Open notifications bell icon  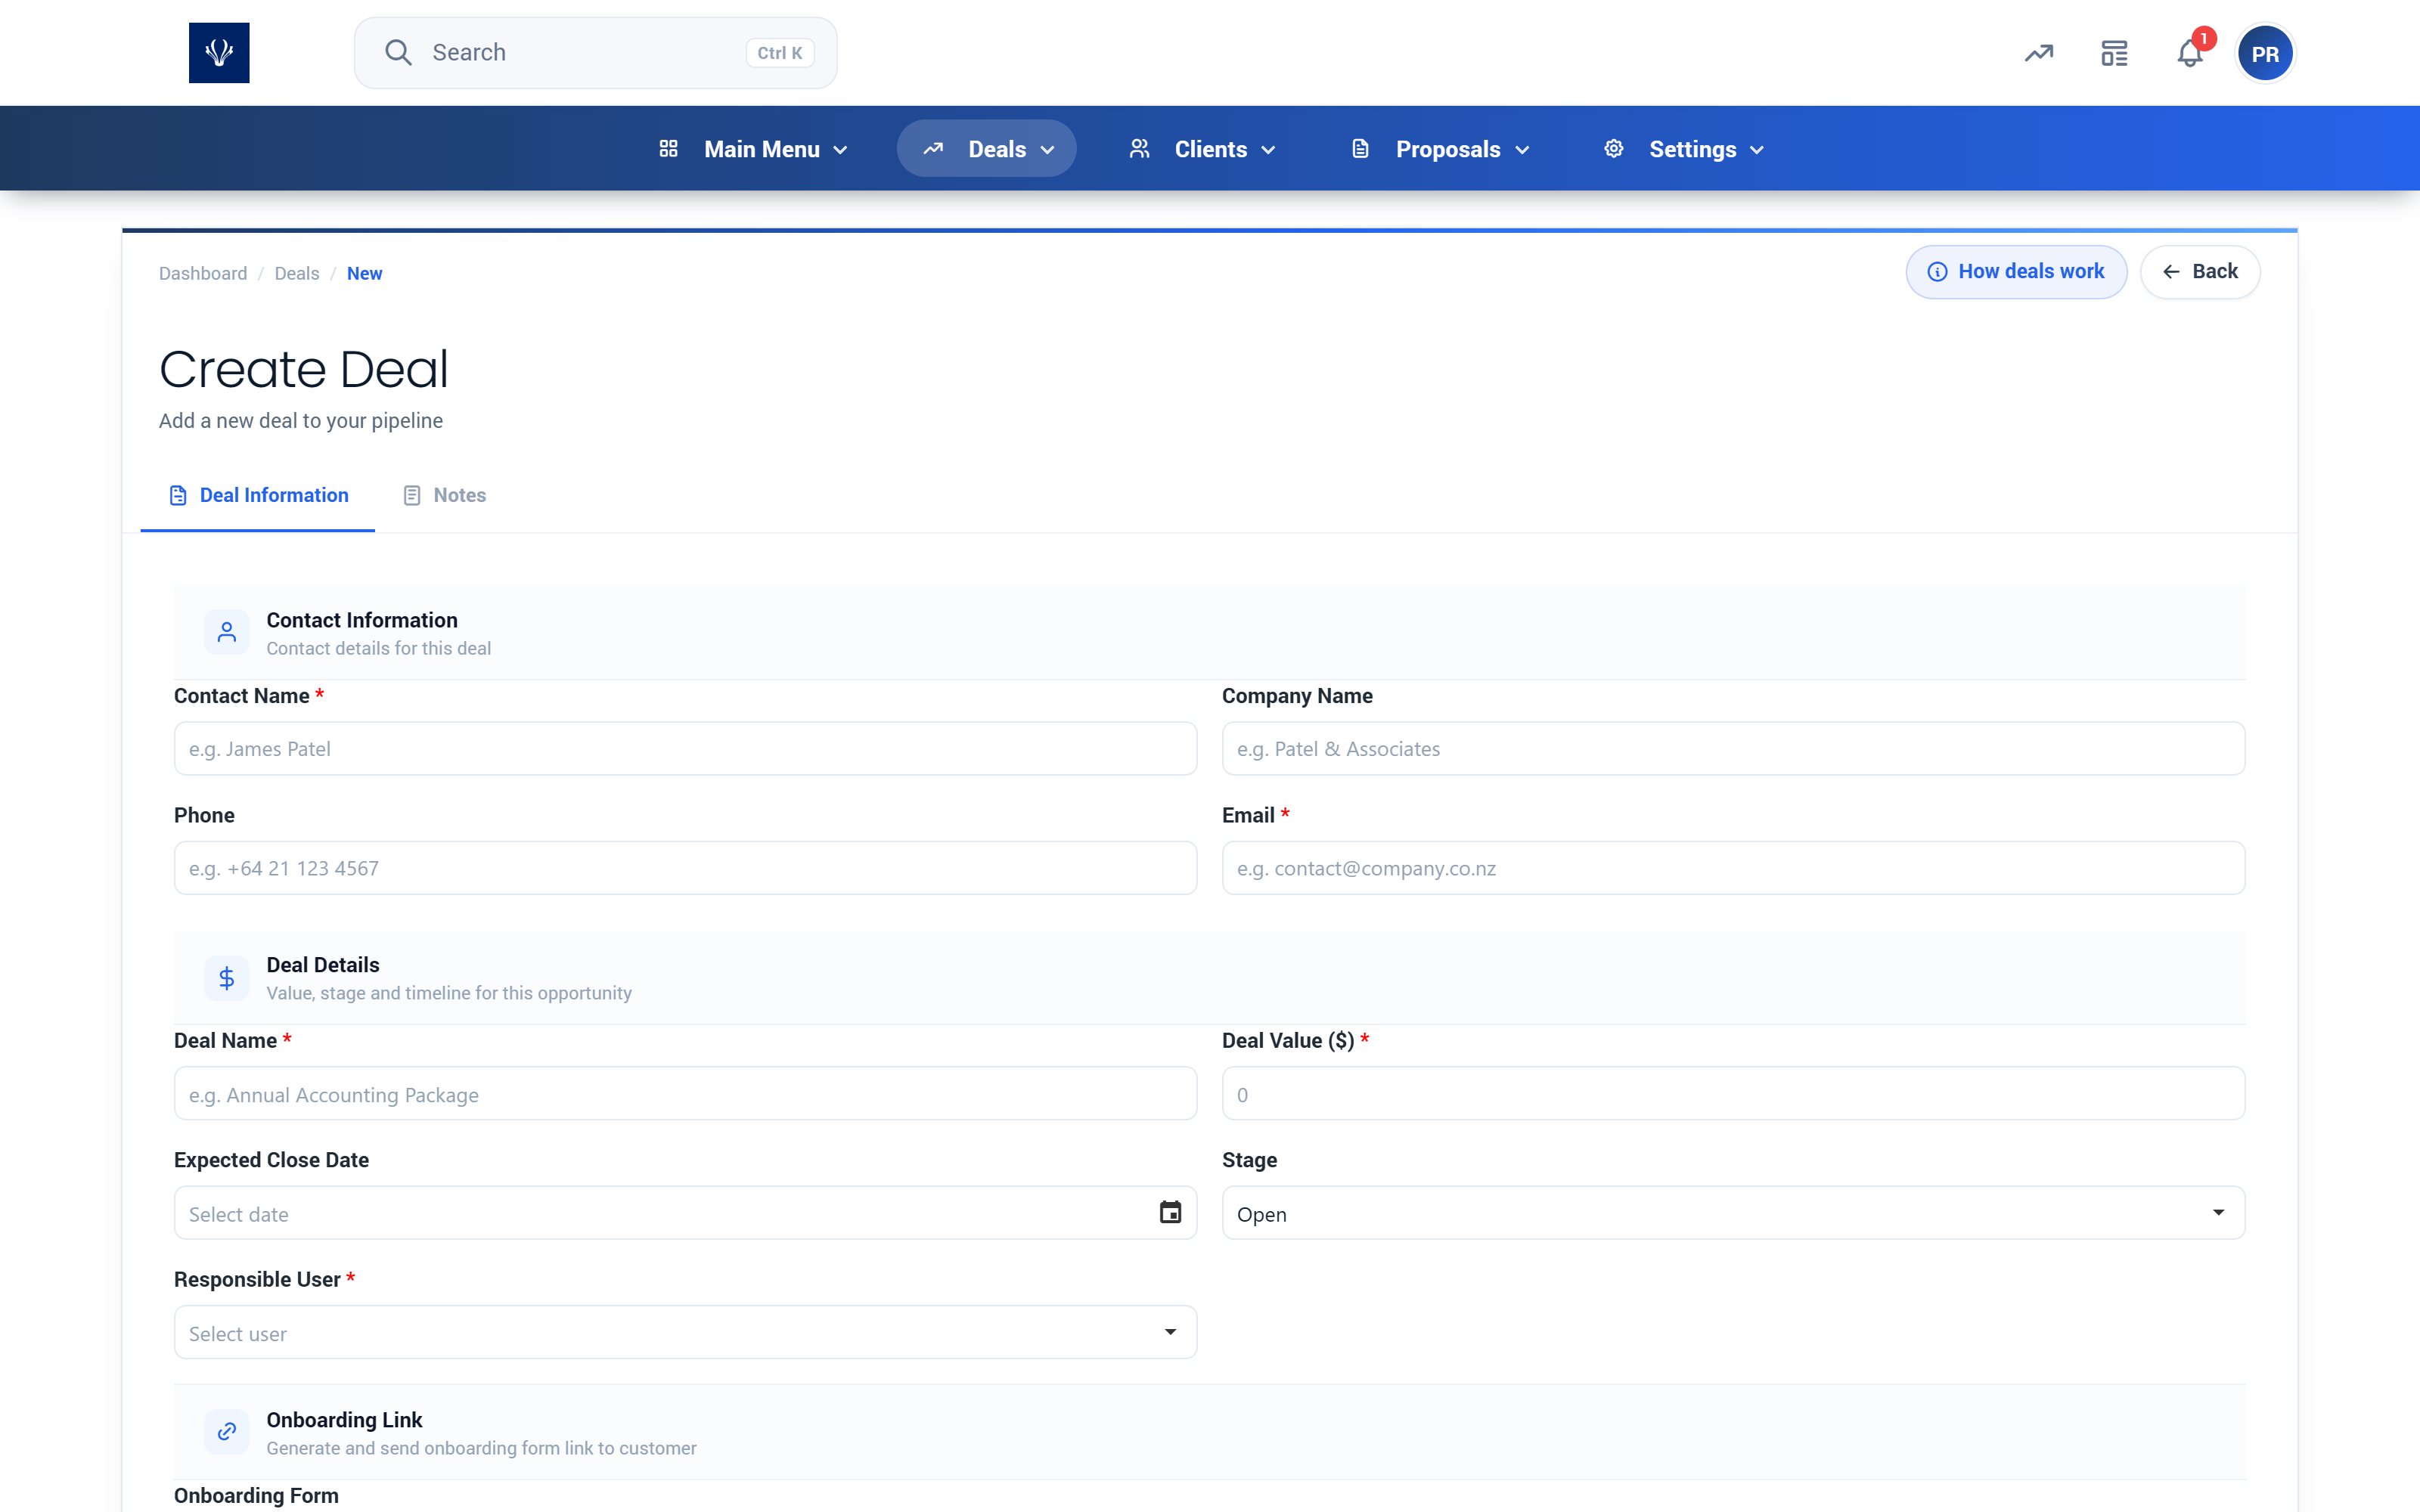[x=2190, y=53]
